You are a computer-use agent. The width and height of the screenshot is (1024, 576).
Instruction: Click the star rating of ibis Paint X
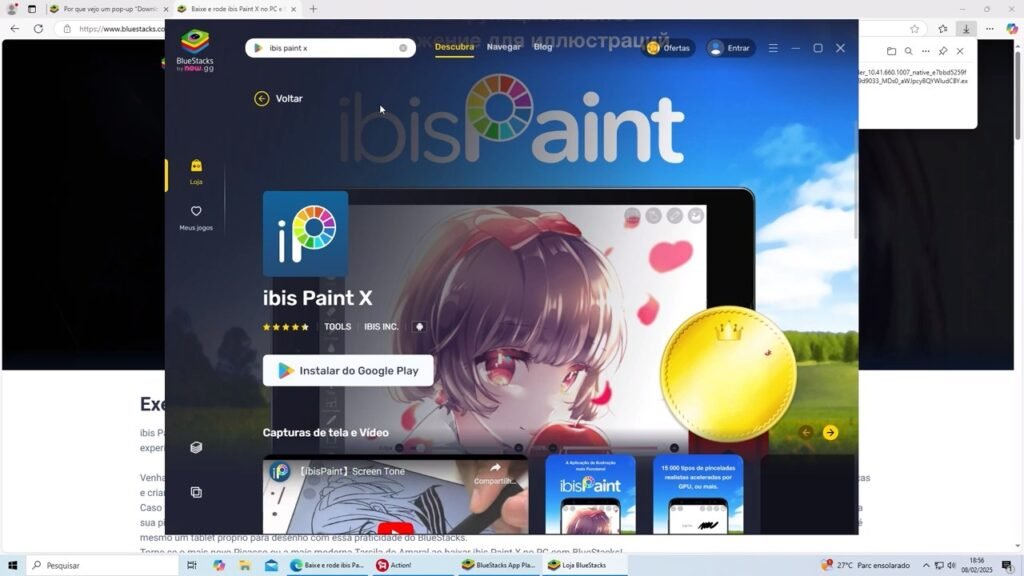(285, 327)
